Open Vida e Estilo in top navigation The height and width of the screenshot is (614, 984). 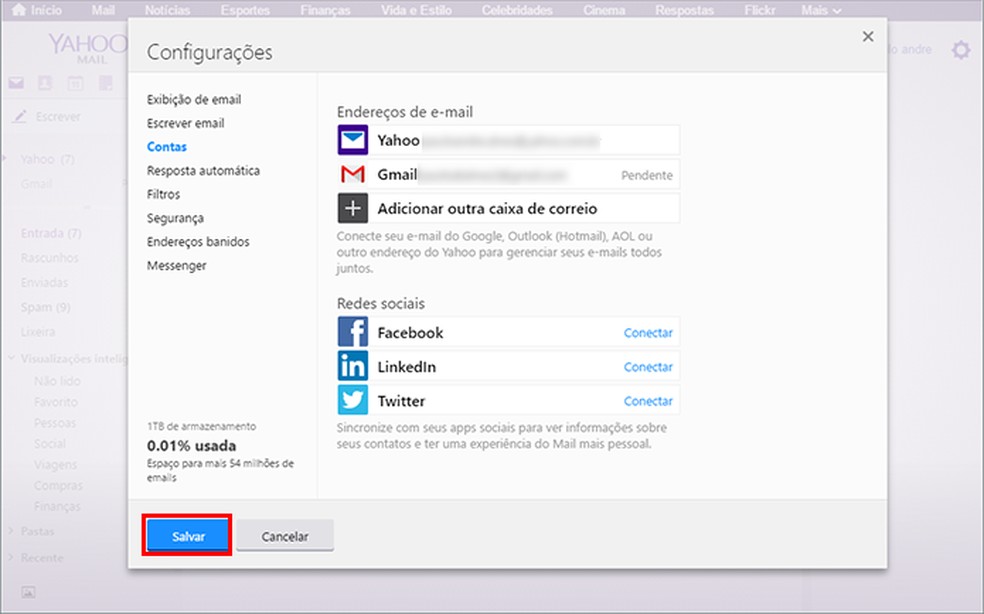pyautogui.click(x=416, y=10)
